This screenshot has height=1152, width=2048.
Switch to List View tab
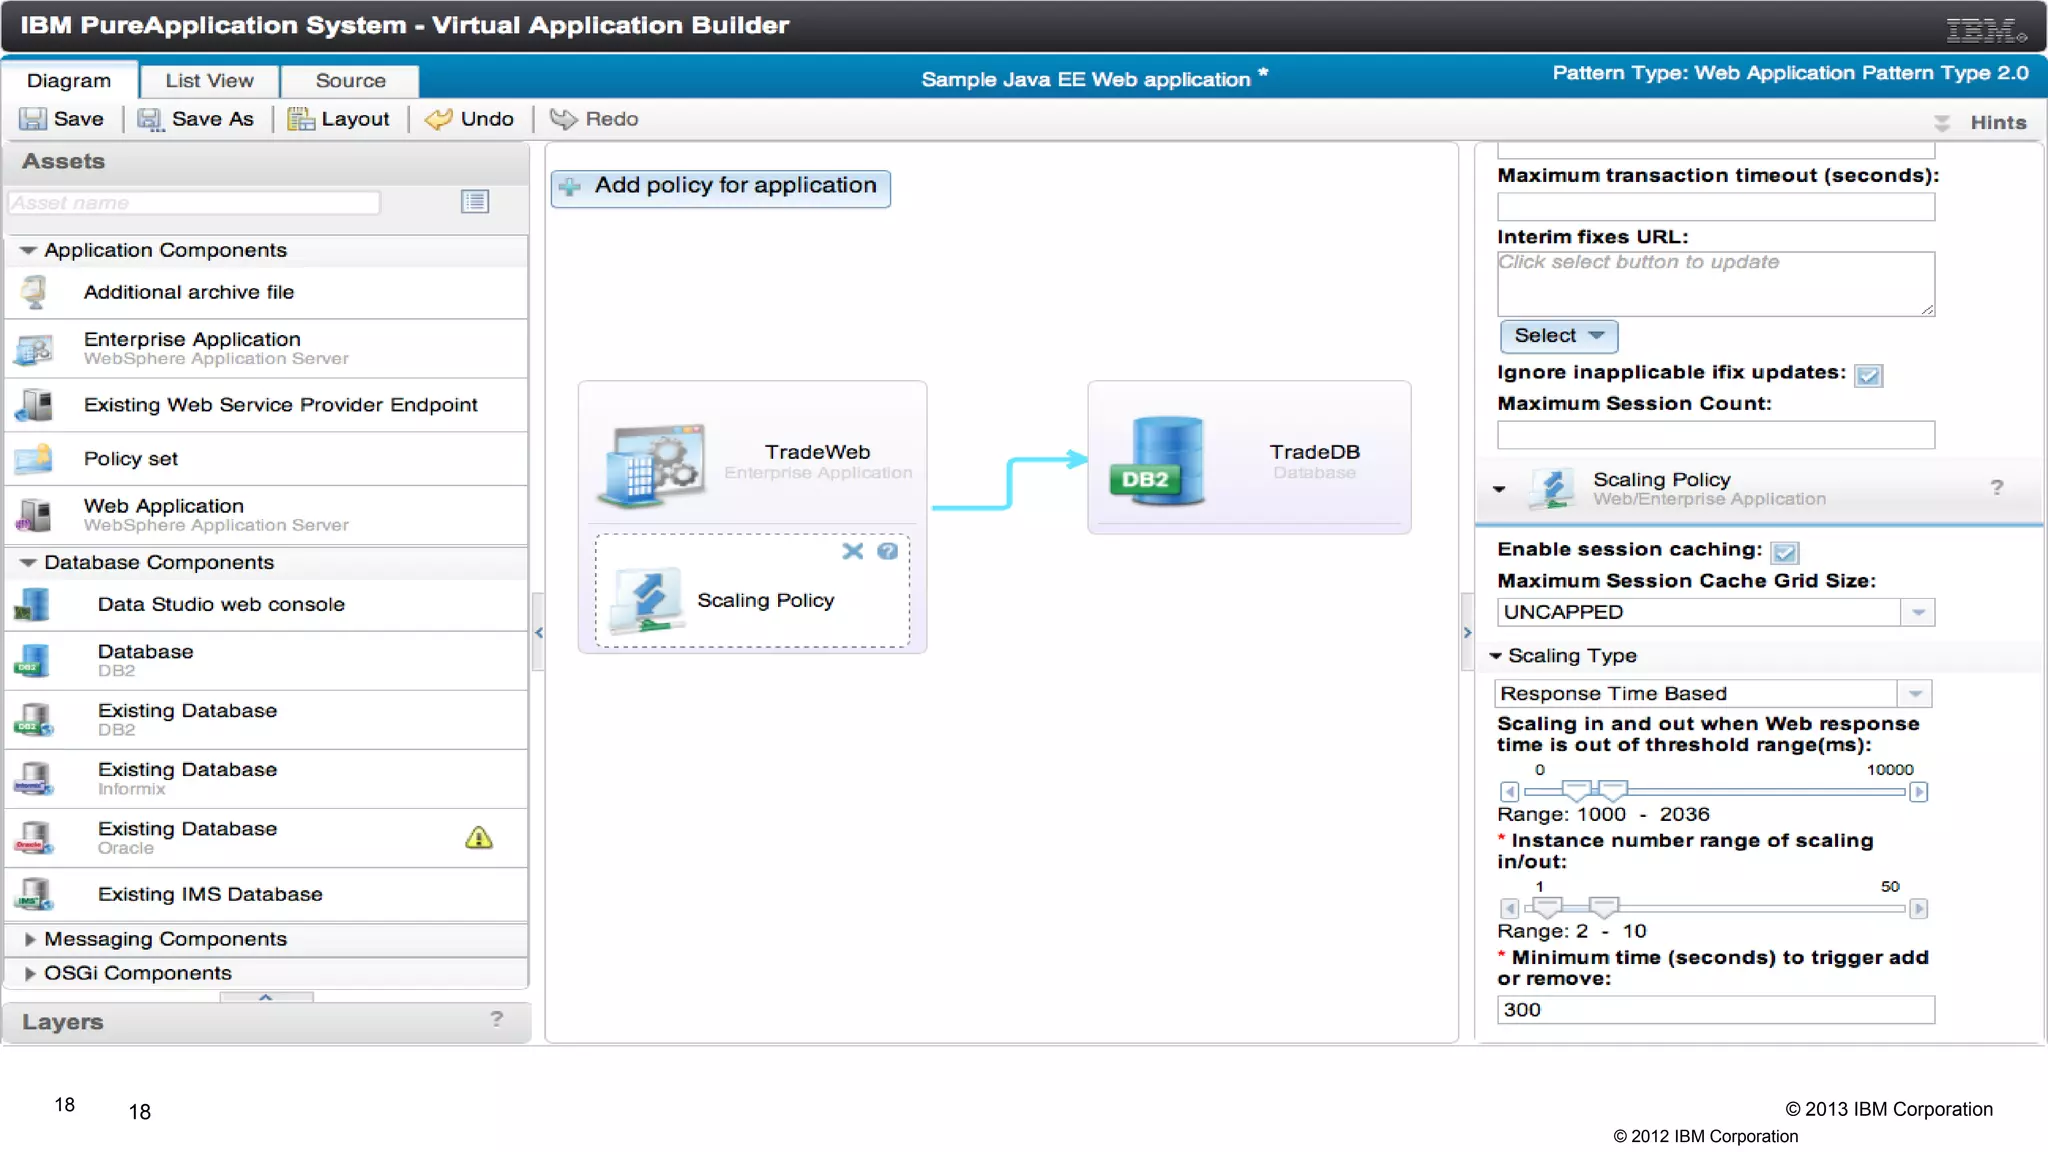pyautogui.click(x=209, y=80)
